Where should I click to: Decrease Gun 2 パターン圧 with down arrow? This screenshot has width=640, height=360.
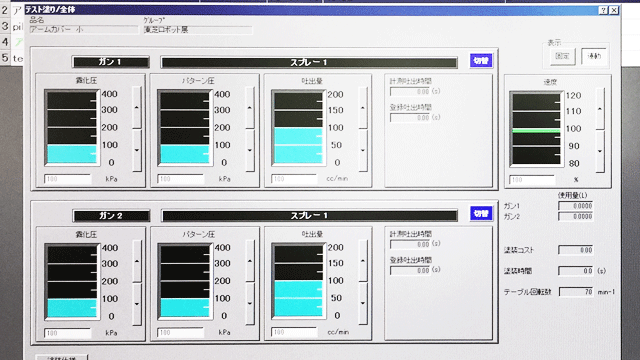click(250, 304)
